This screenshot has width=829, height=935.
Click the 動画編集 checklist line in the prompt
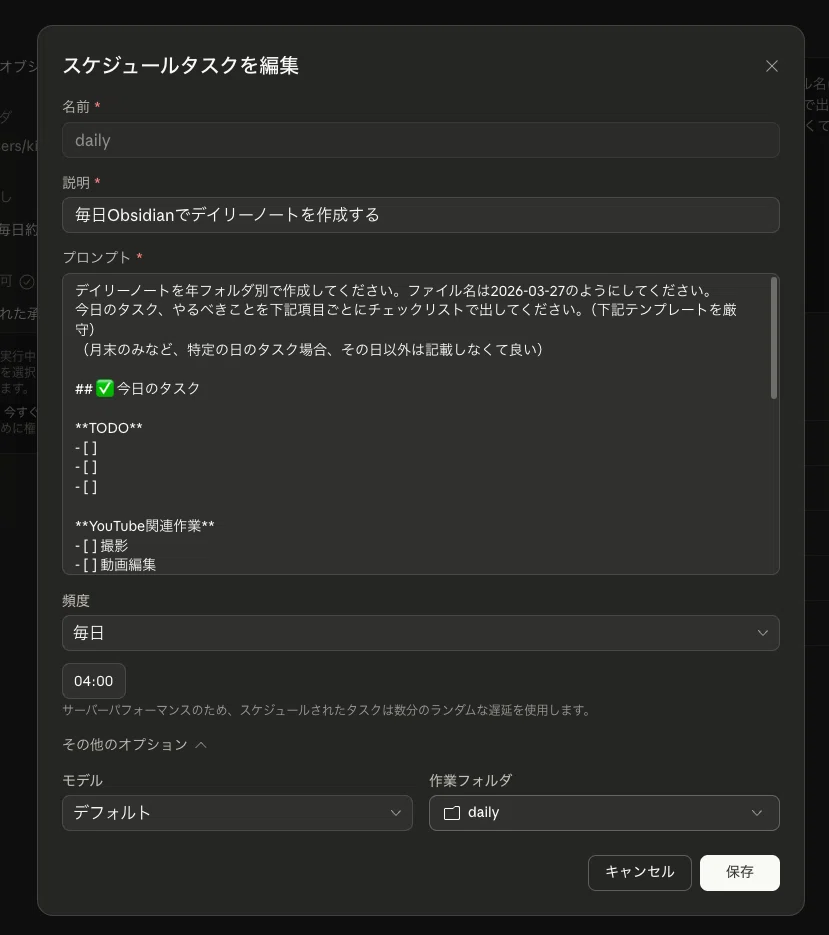pyautogui.click(x=116, y=565)
